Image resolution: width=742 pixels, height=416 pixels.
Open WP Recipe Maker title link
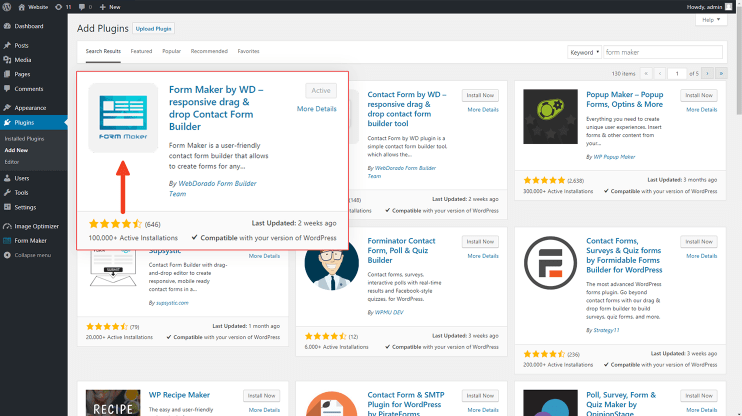coord(179,395)
